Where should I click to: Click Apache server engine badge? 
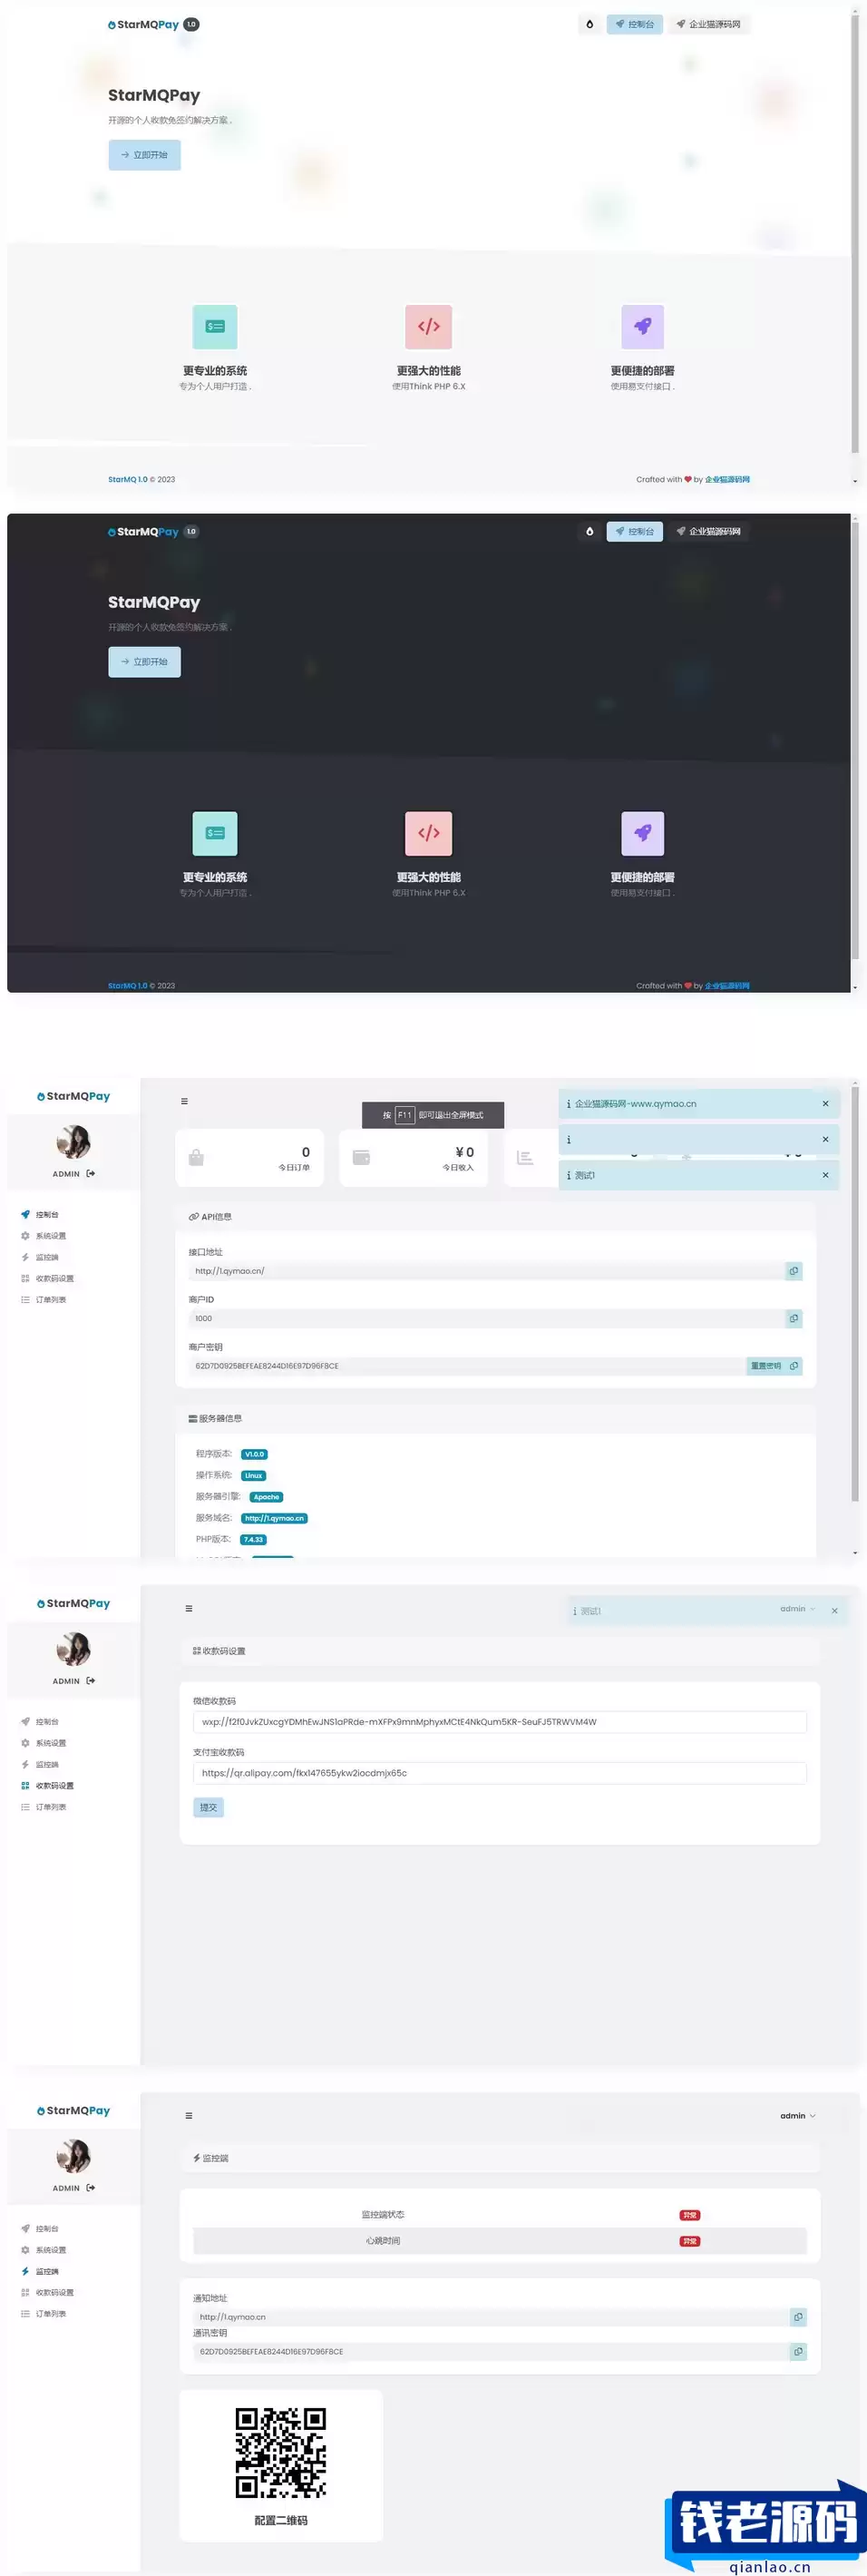click(266, 1497)
